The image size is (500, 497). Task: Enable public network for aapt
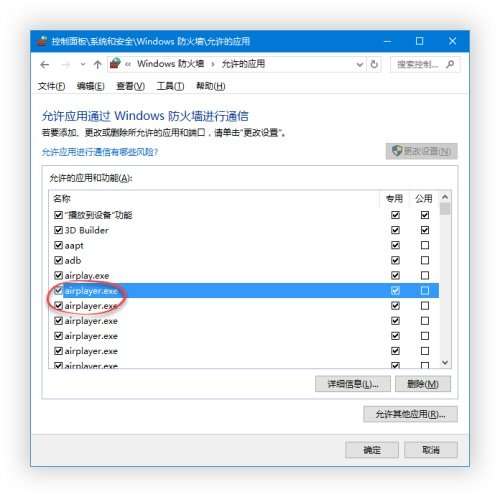(425, 245)
